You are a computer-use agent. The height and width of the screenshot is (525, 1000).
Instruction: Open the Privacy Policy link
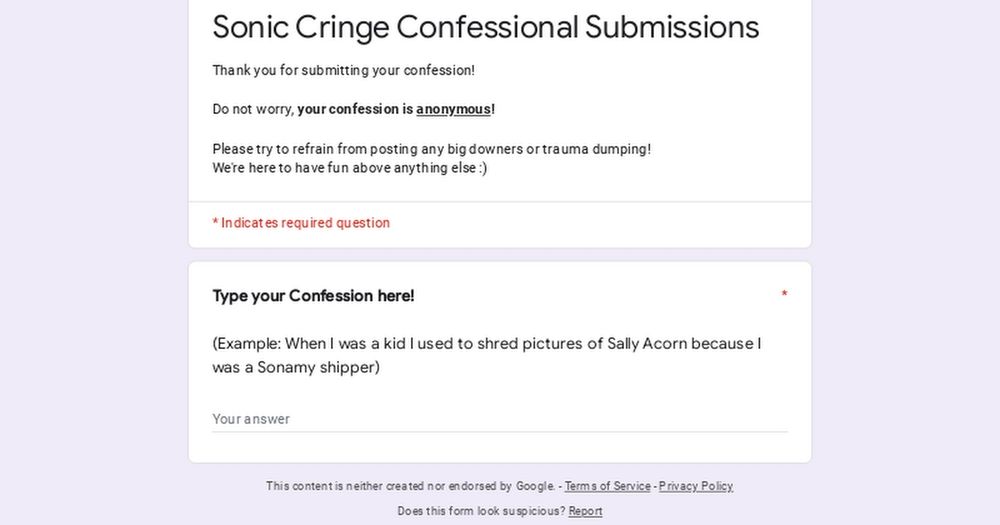coord(695,486)
